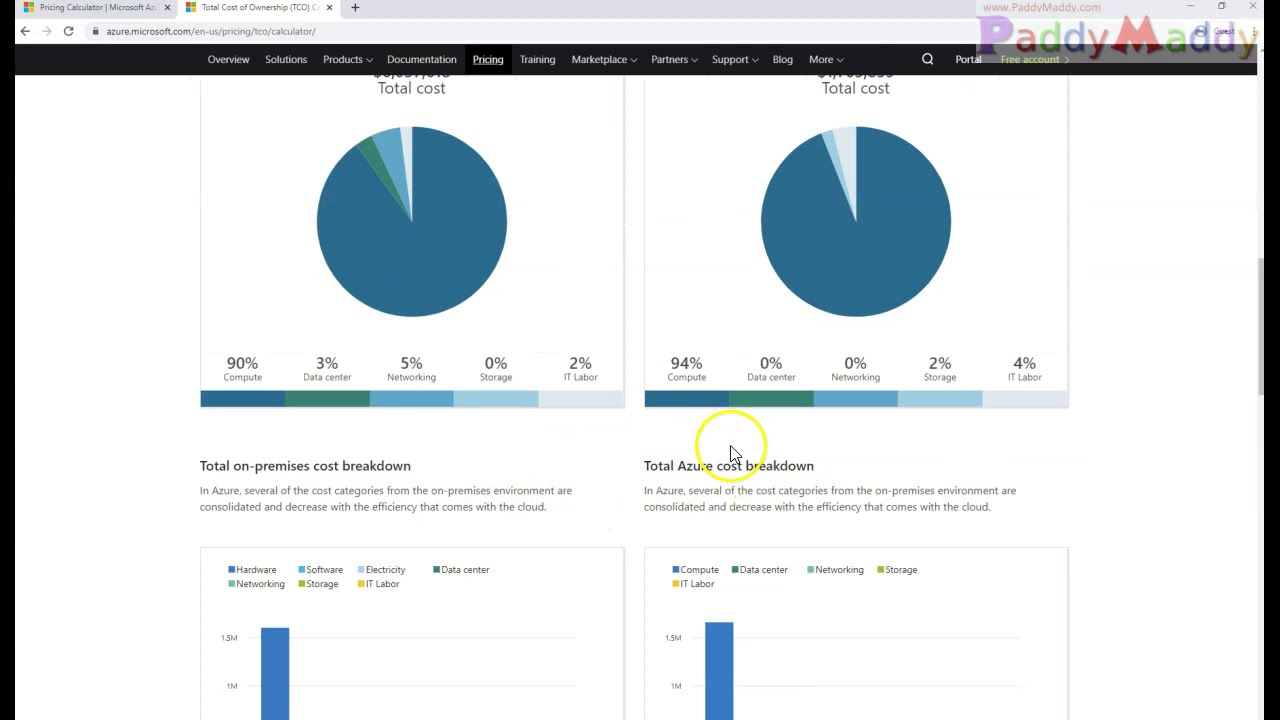Viewport: 1280px width, 720px height.
Task: Toggle Electricity legend item in on-premises chart
Action: (x=381, y=570)
